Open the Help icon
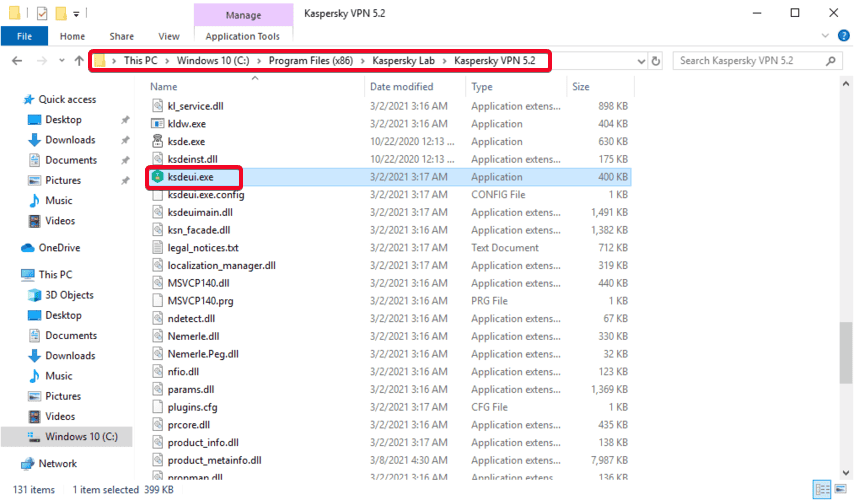Image resolution: width=854 pixels, height=500 pixels. point(843,36)
